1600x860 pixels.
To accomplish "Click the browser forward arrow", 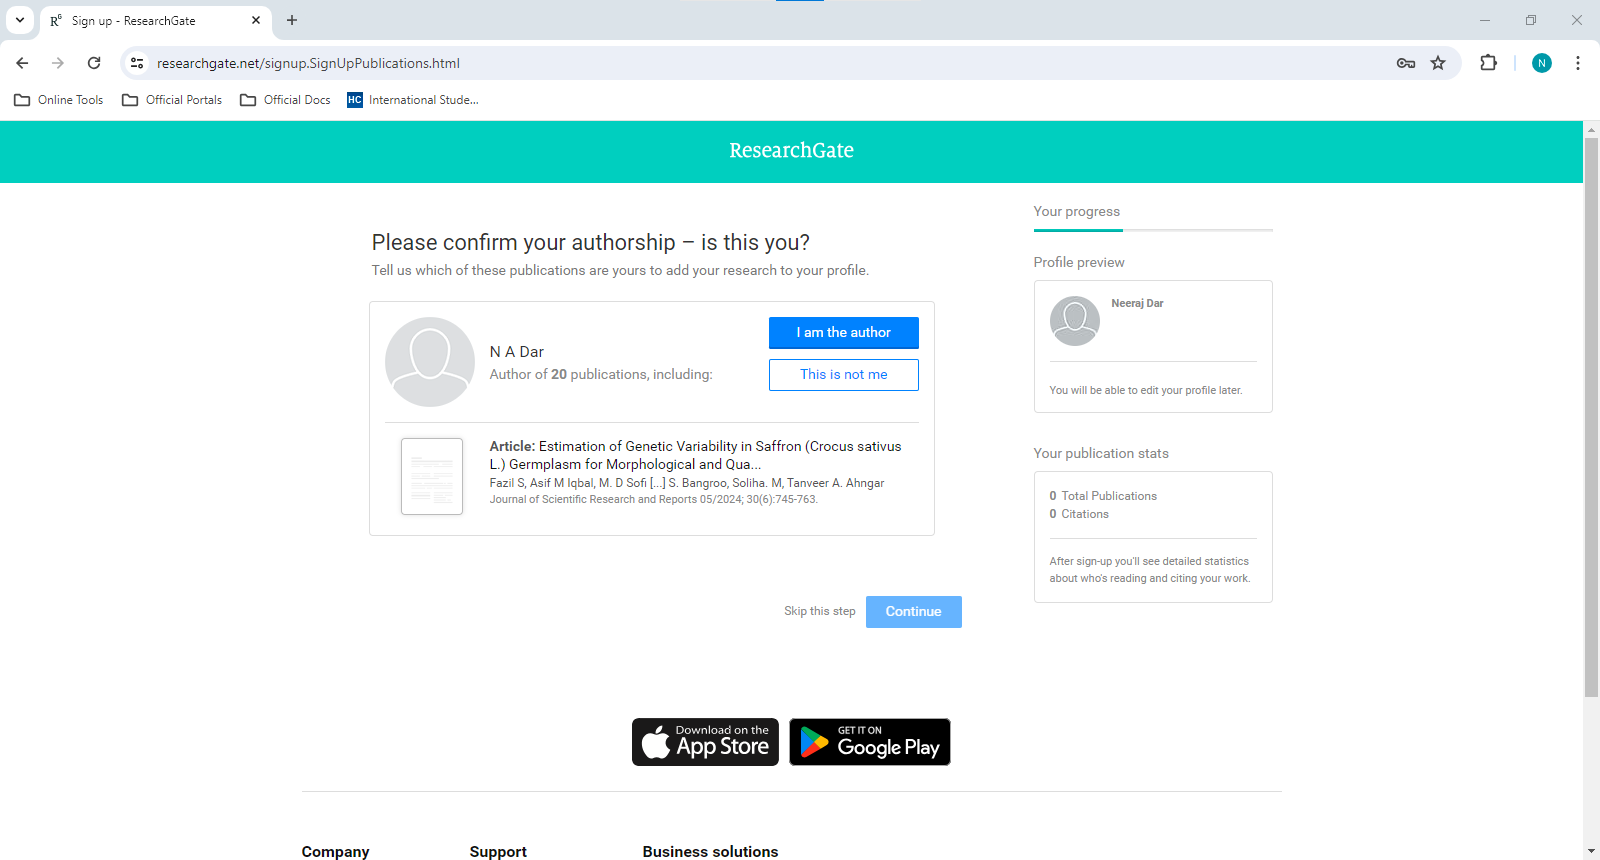I will 58,63.
